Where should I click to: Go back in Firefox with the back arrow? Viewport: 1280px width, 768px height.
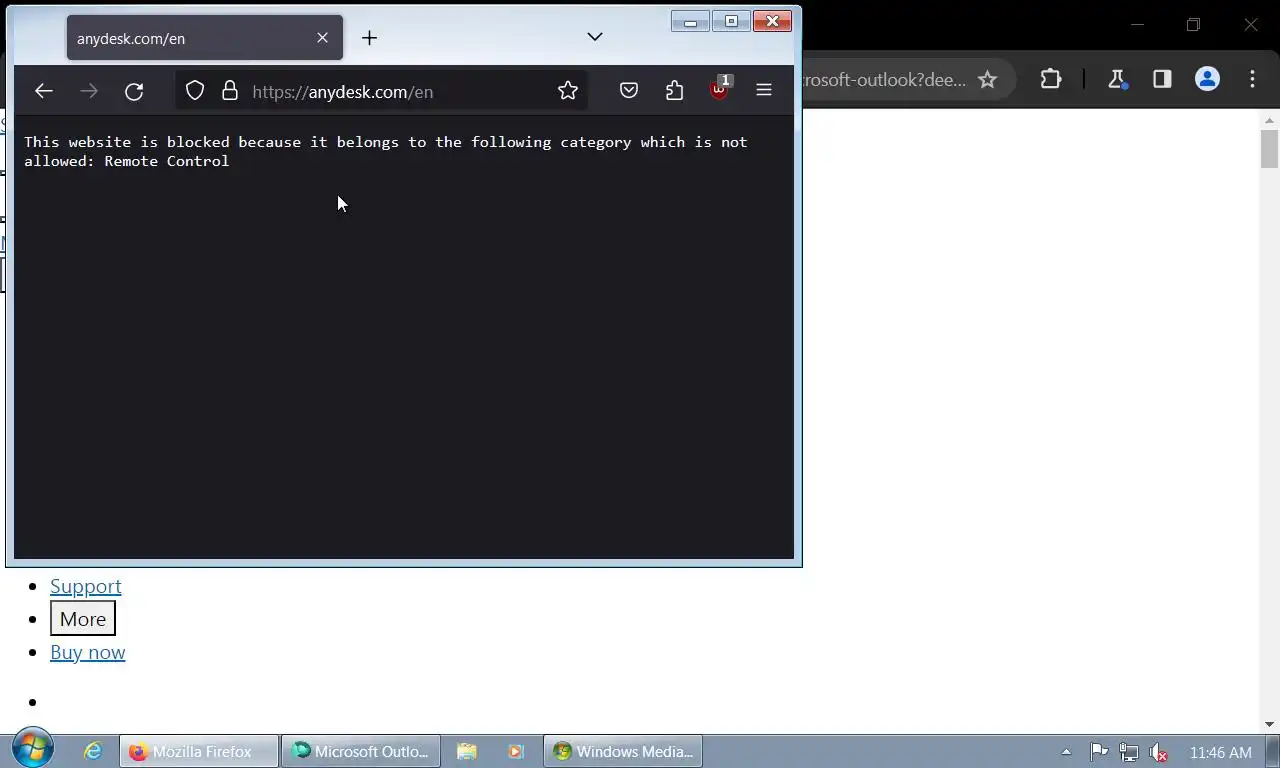43,91
